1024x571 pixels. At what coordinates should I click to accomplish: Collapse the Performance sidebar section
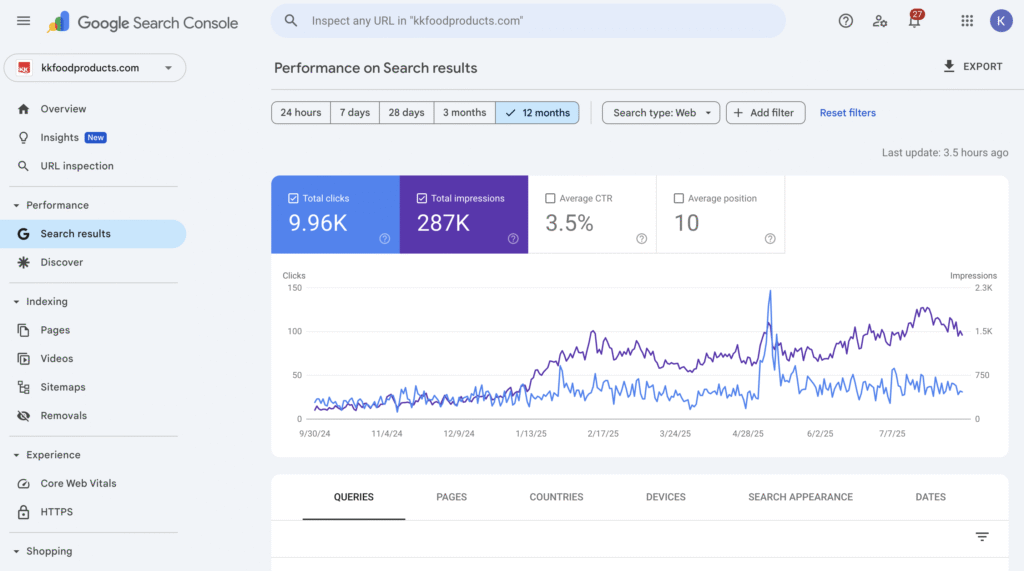[x=16, y=205]
